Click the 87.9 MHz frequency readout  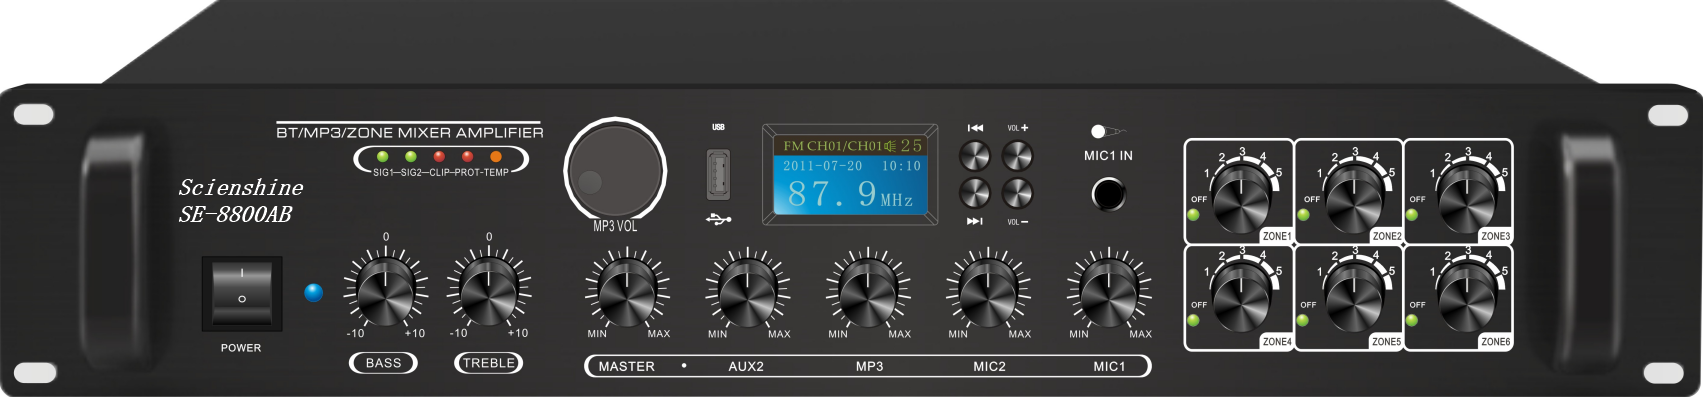click(850, 194)
